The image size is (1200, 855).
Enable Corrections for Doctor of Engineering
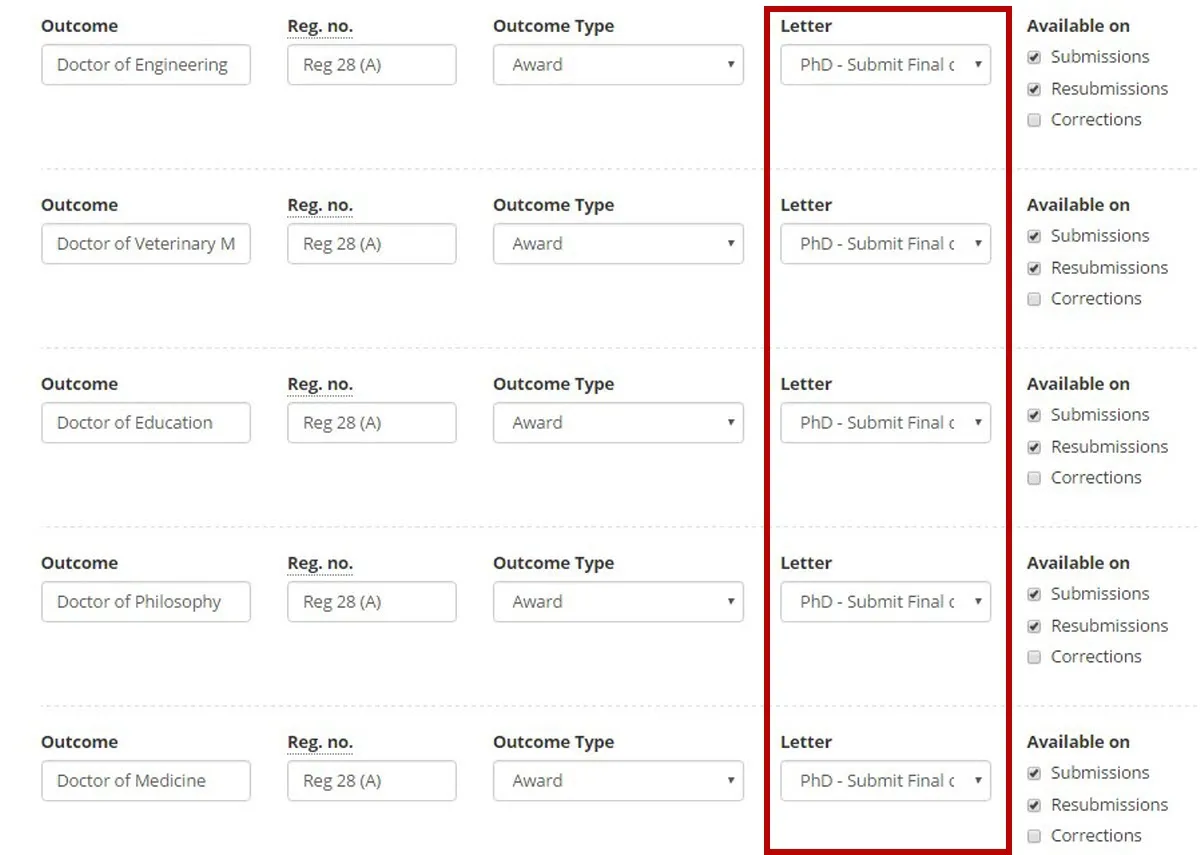1033,119
